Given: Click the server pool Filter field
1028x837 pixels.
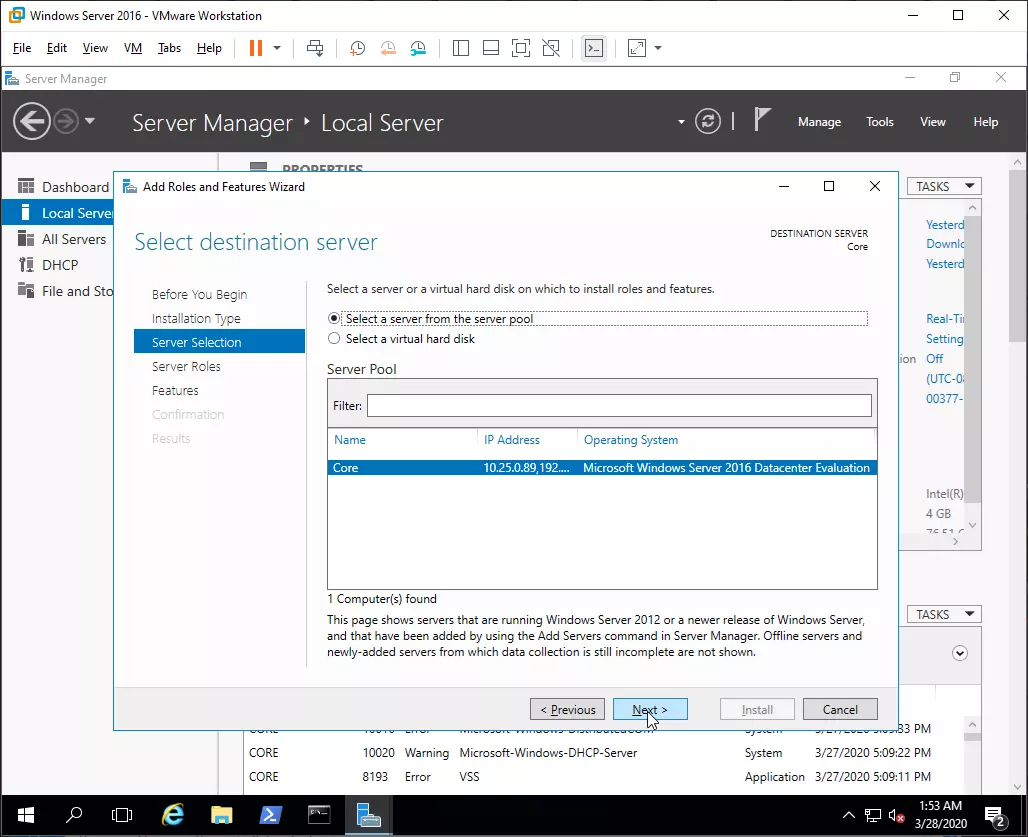Looking at the screenshot, I should coord(619,405).
